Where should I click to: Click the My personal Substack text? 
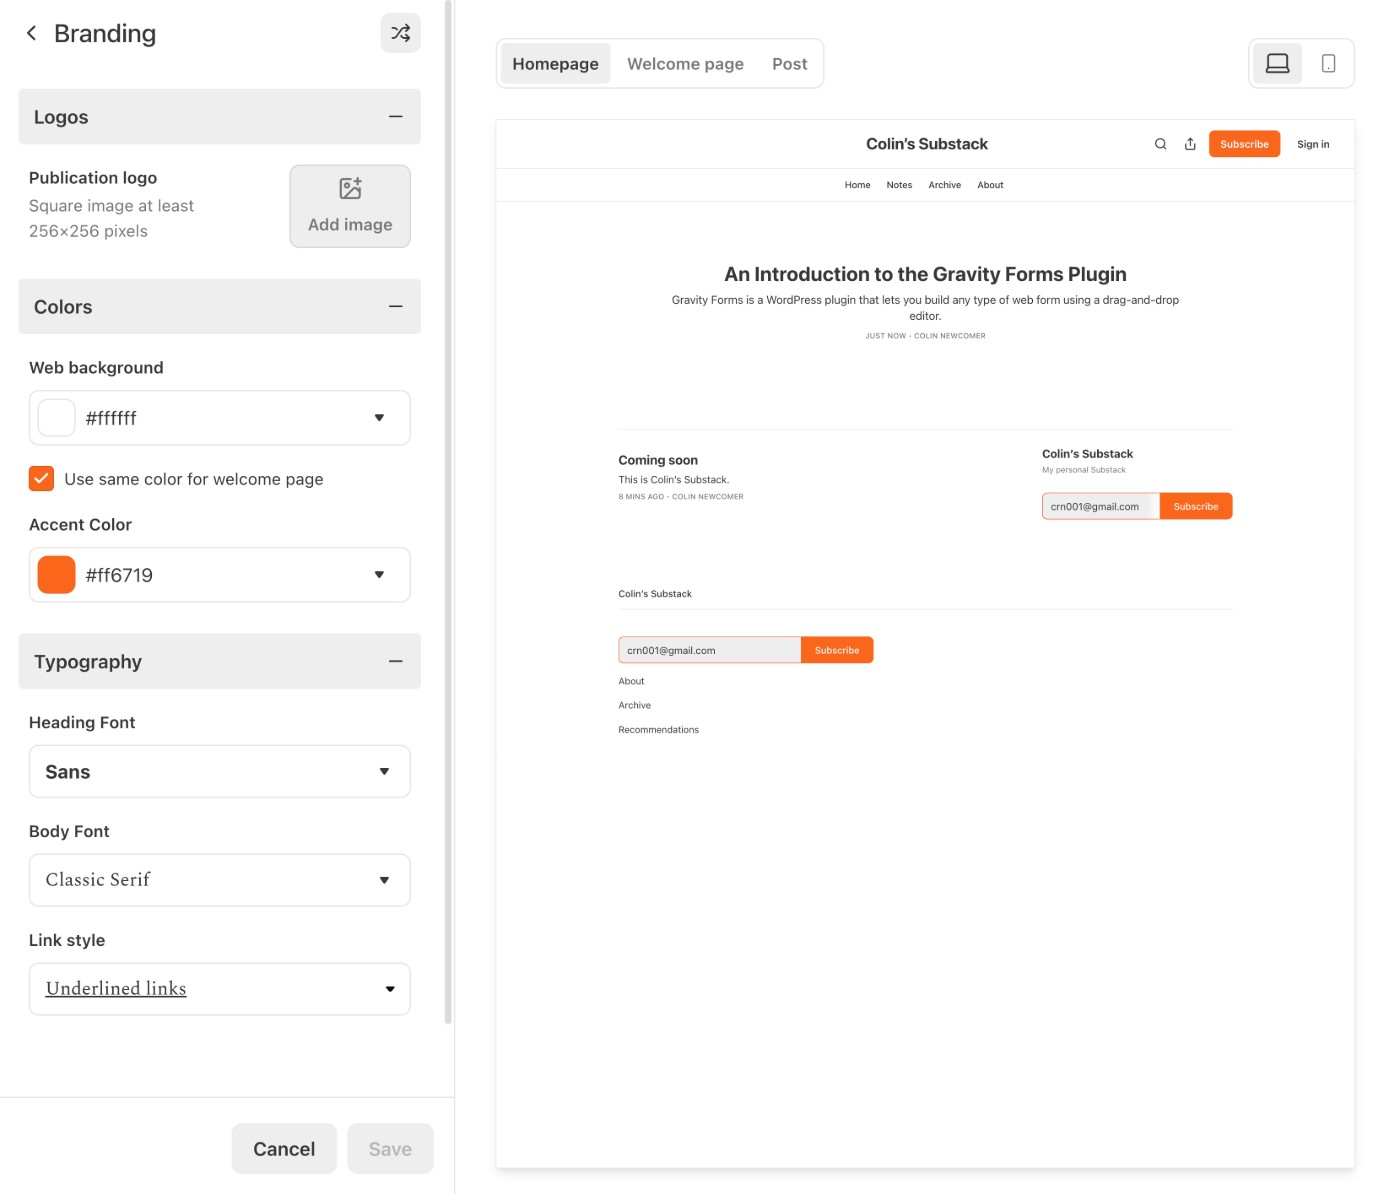(x=1084, y=470)
